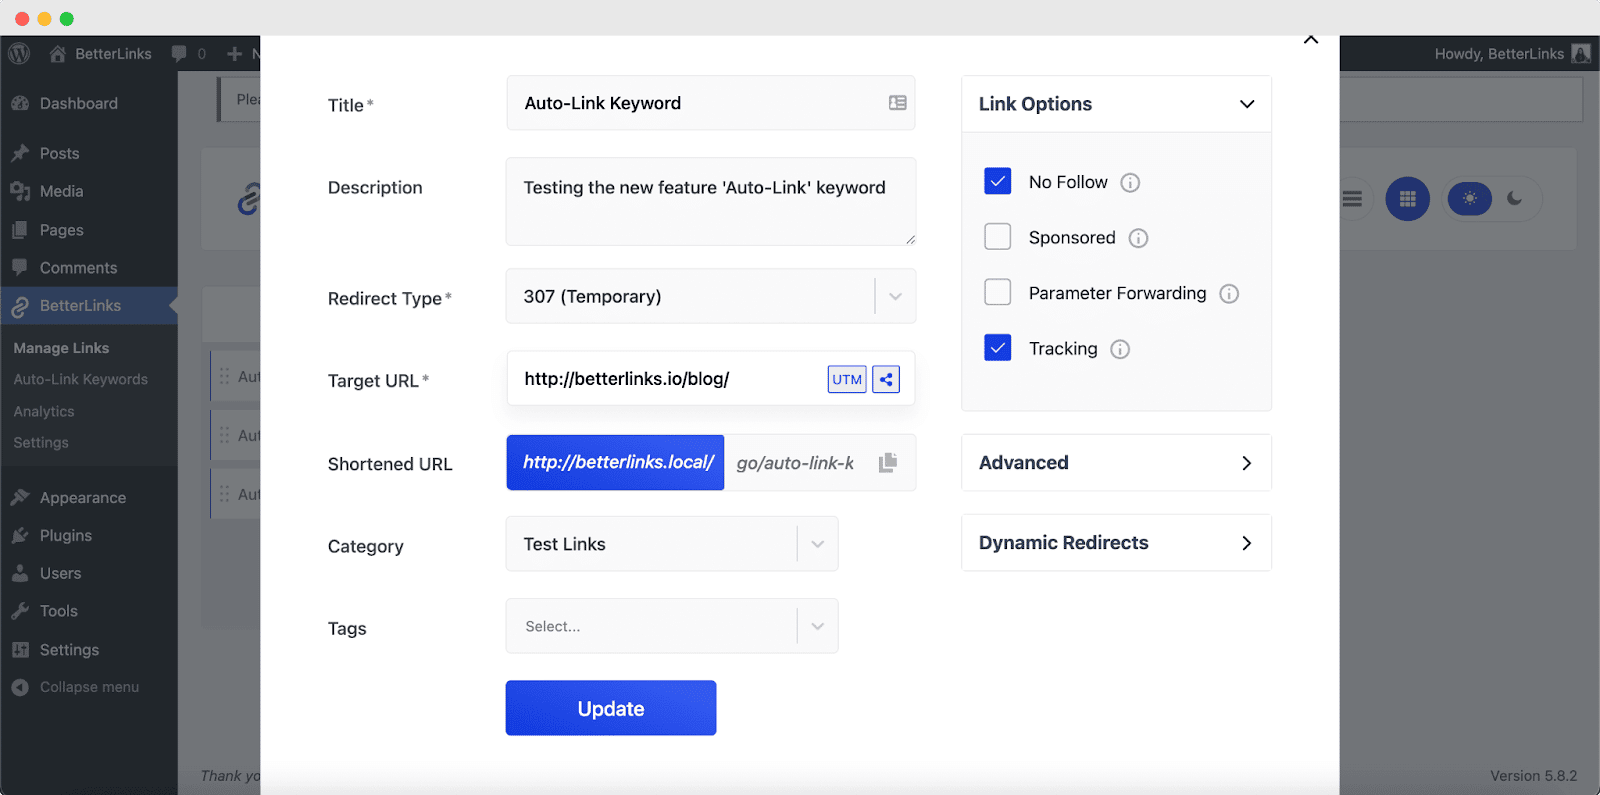Click the pushpin icon beside Posts
This screenshot has height=795, width=1600.
click(x=20, y=153)
